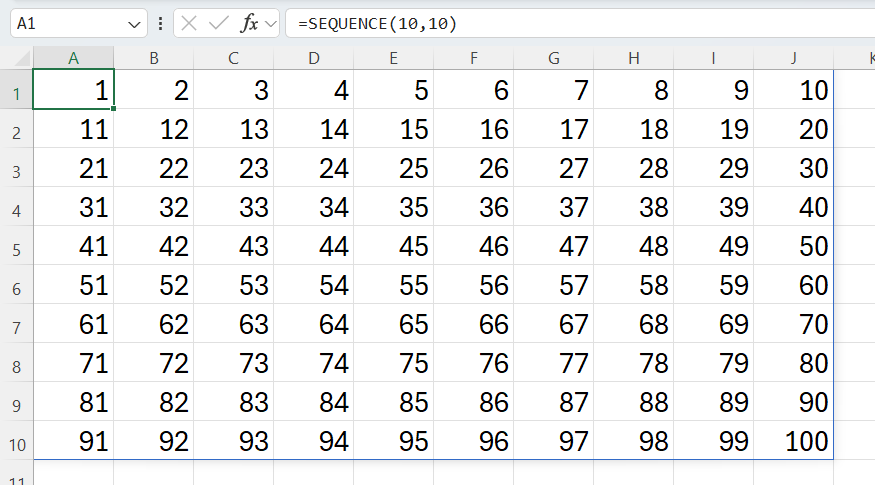Select column G header
This screenshot has width=875, height=485.
[x=554, y=58]
